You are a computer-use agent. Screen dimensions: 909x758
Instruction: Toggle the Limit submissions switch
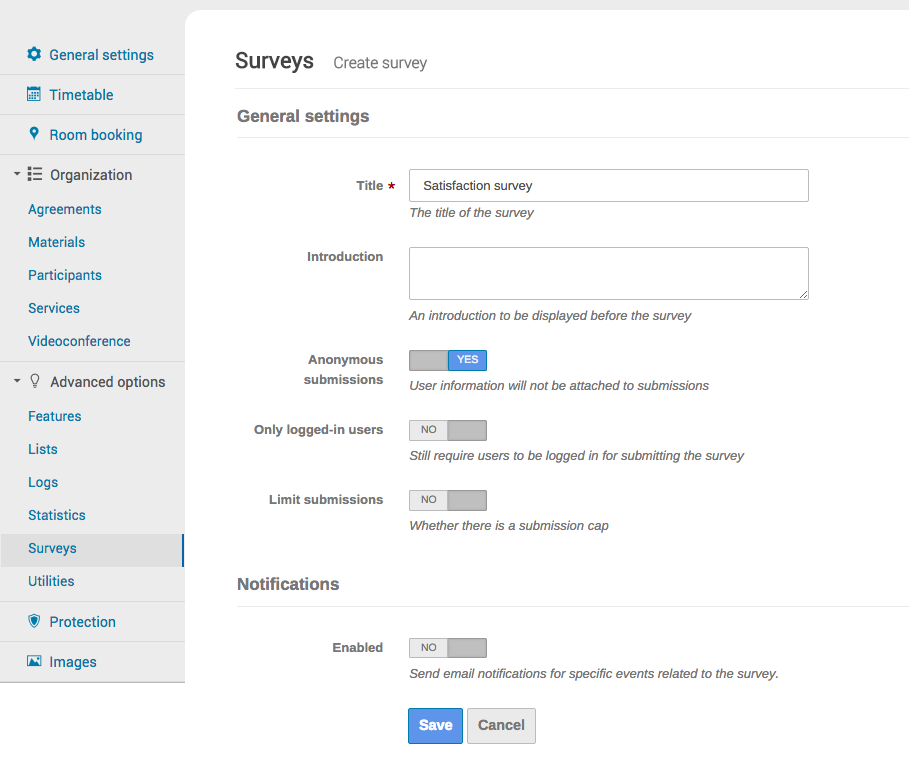pos(448,500)
